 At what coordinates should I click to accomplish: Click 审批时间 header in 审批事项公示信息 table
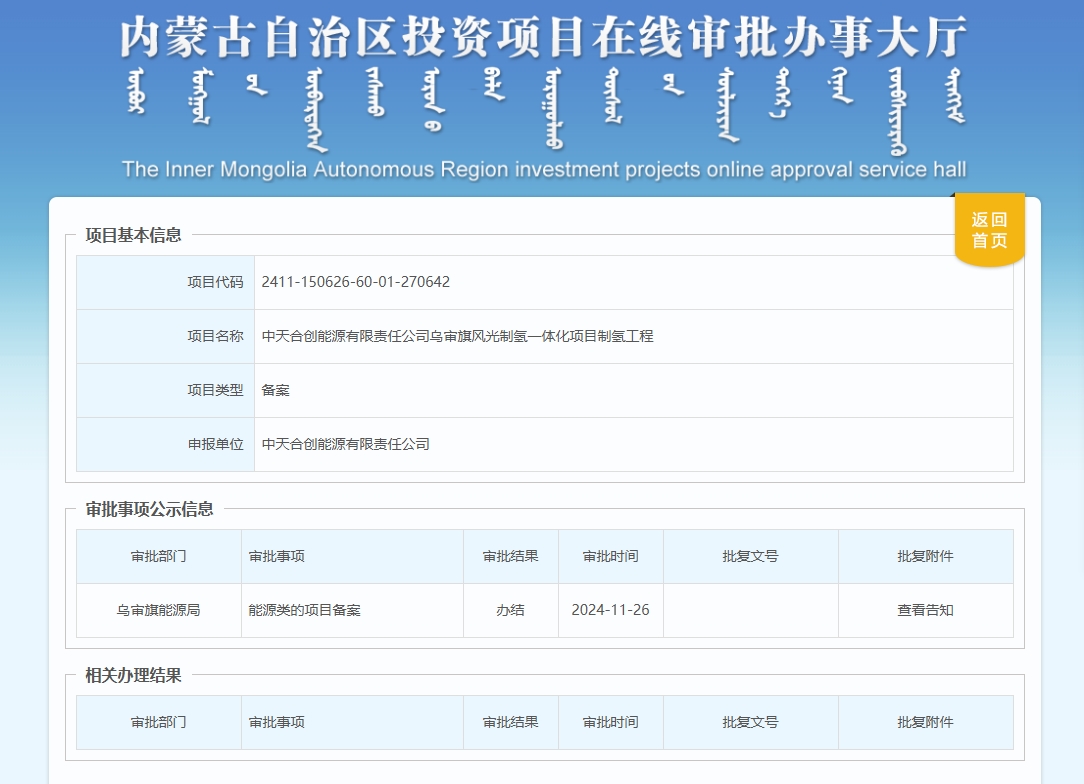pos(610,556)
